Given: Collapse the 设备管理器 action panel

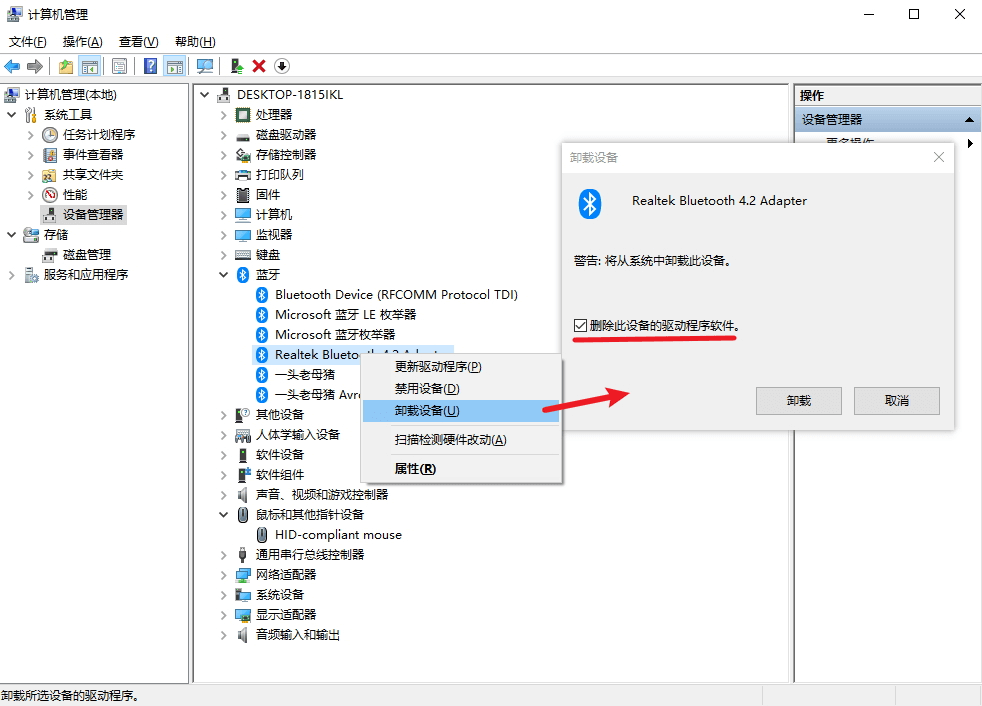Looking at the screenshot, I should [968, 118].
